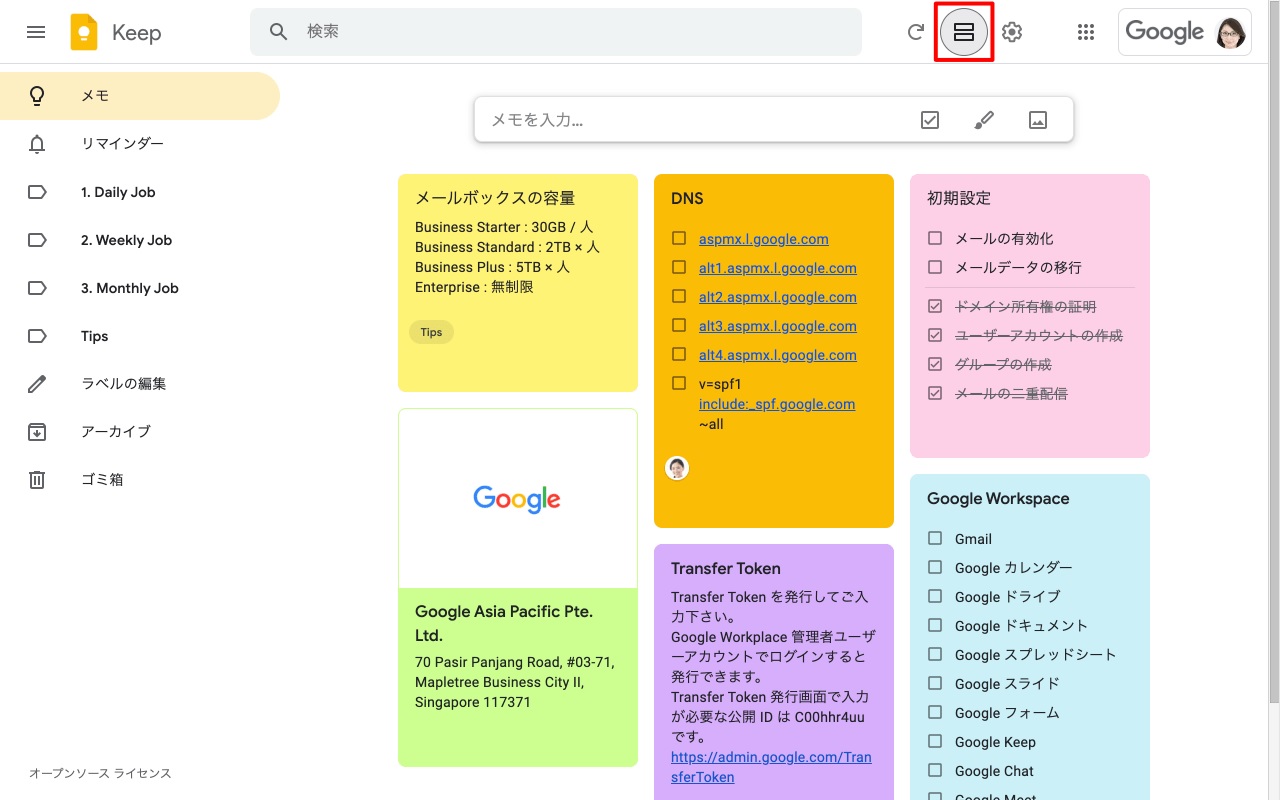Image resolution: width=1280 pixels, height=800 pixels.
Task: Check the v=spf1 checkbox
Action: click(x=679, y=384)
